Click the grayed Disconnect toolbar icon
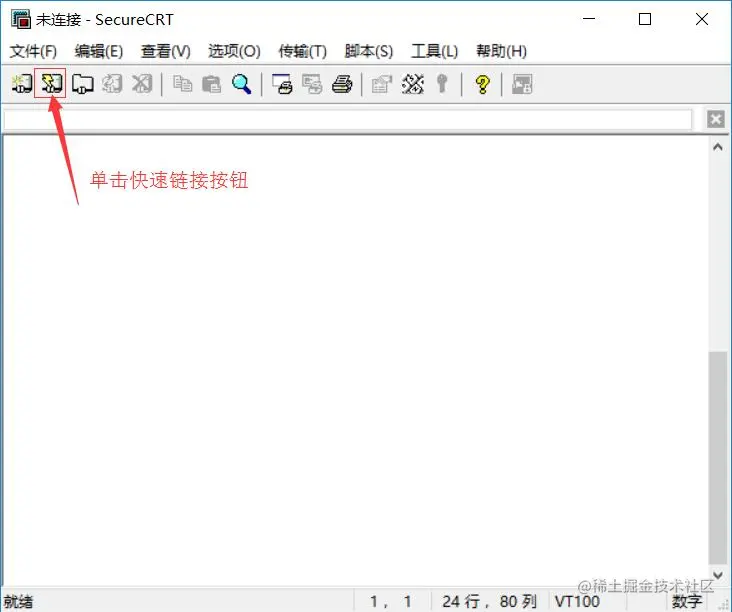This screenshot has height=612, width=732. tap(142, 84)
